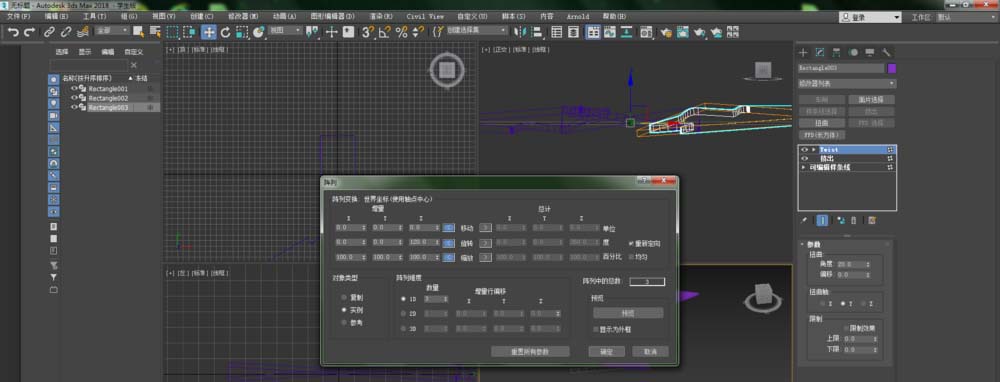Expand the Twist modifier in stack
This screenshot has height=382, width=1000.
point(814,149)
